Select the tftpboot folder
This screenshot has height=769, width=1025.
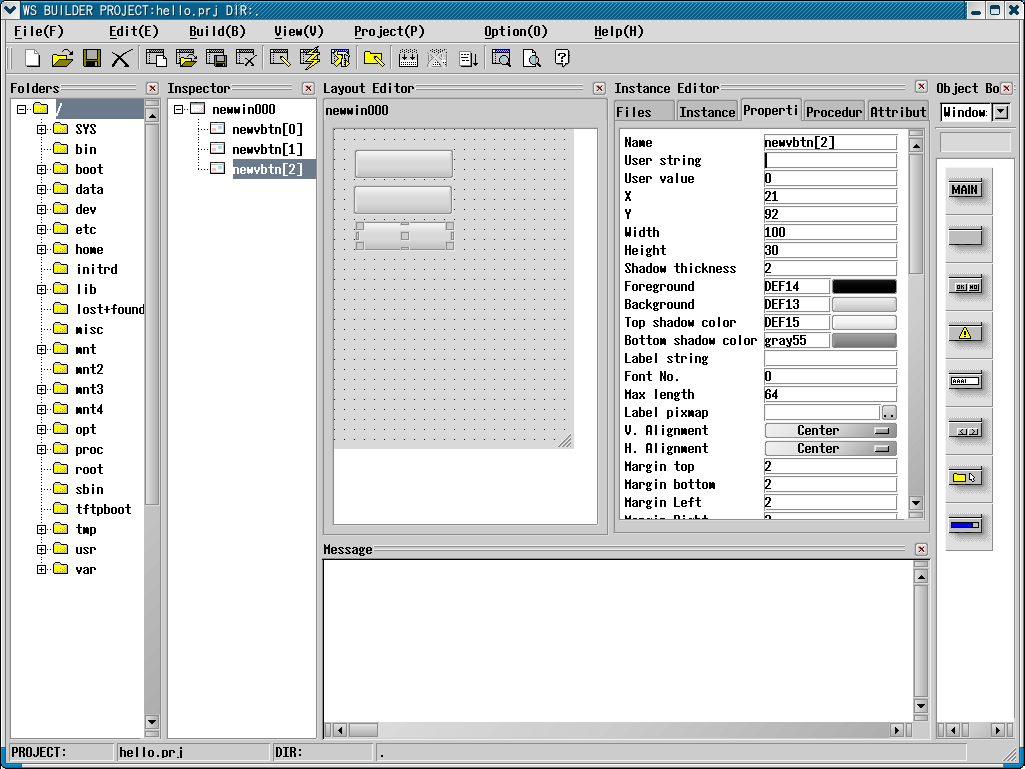tap(103, 509)
